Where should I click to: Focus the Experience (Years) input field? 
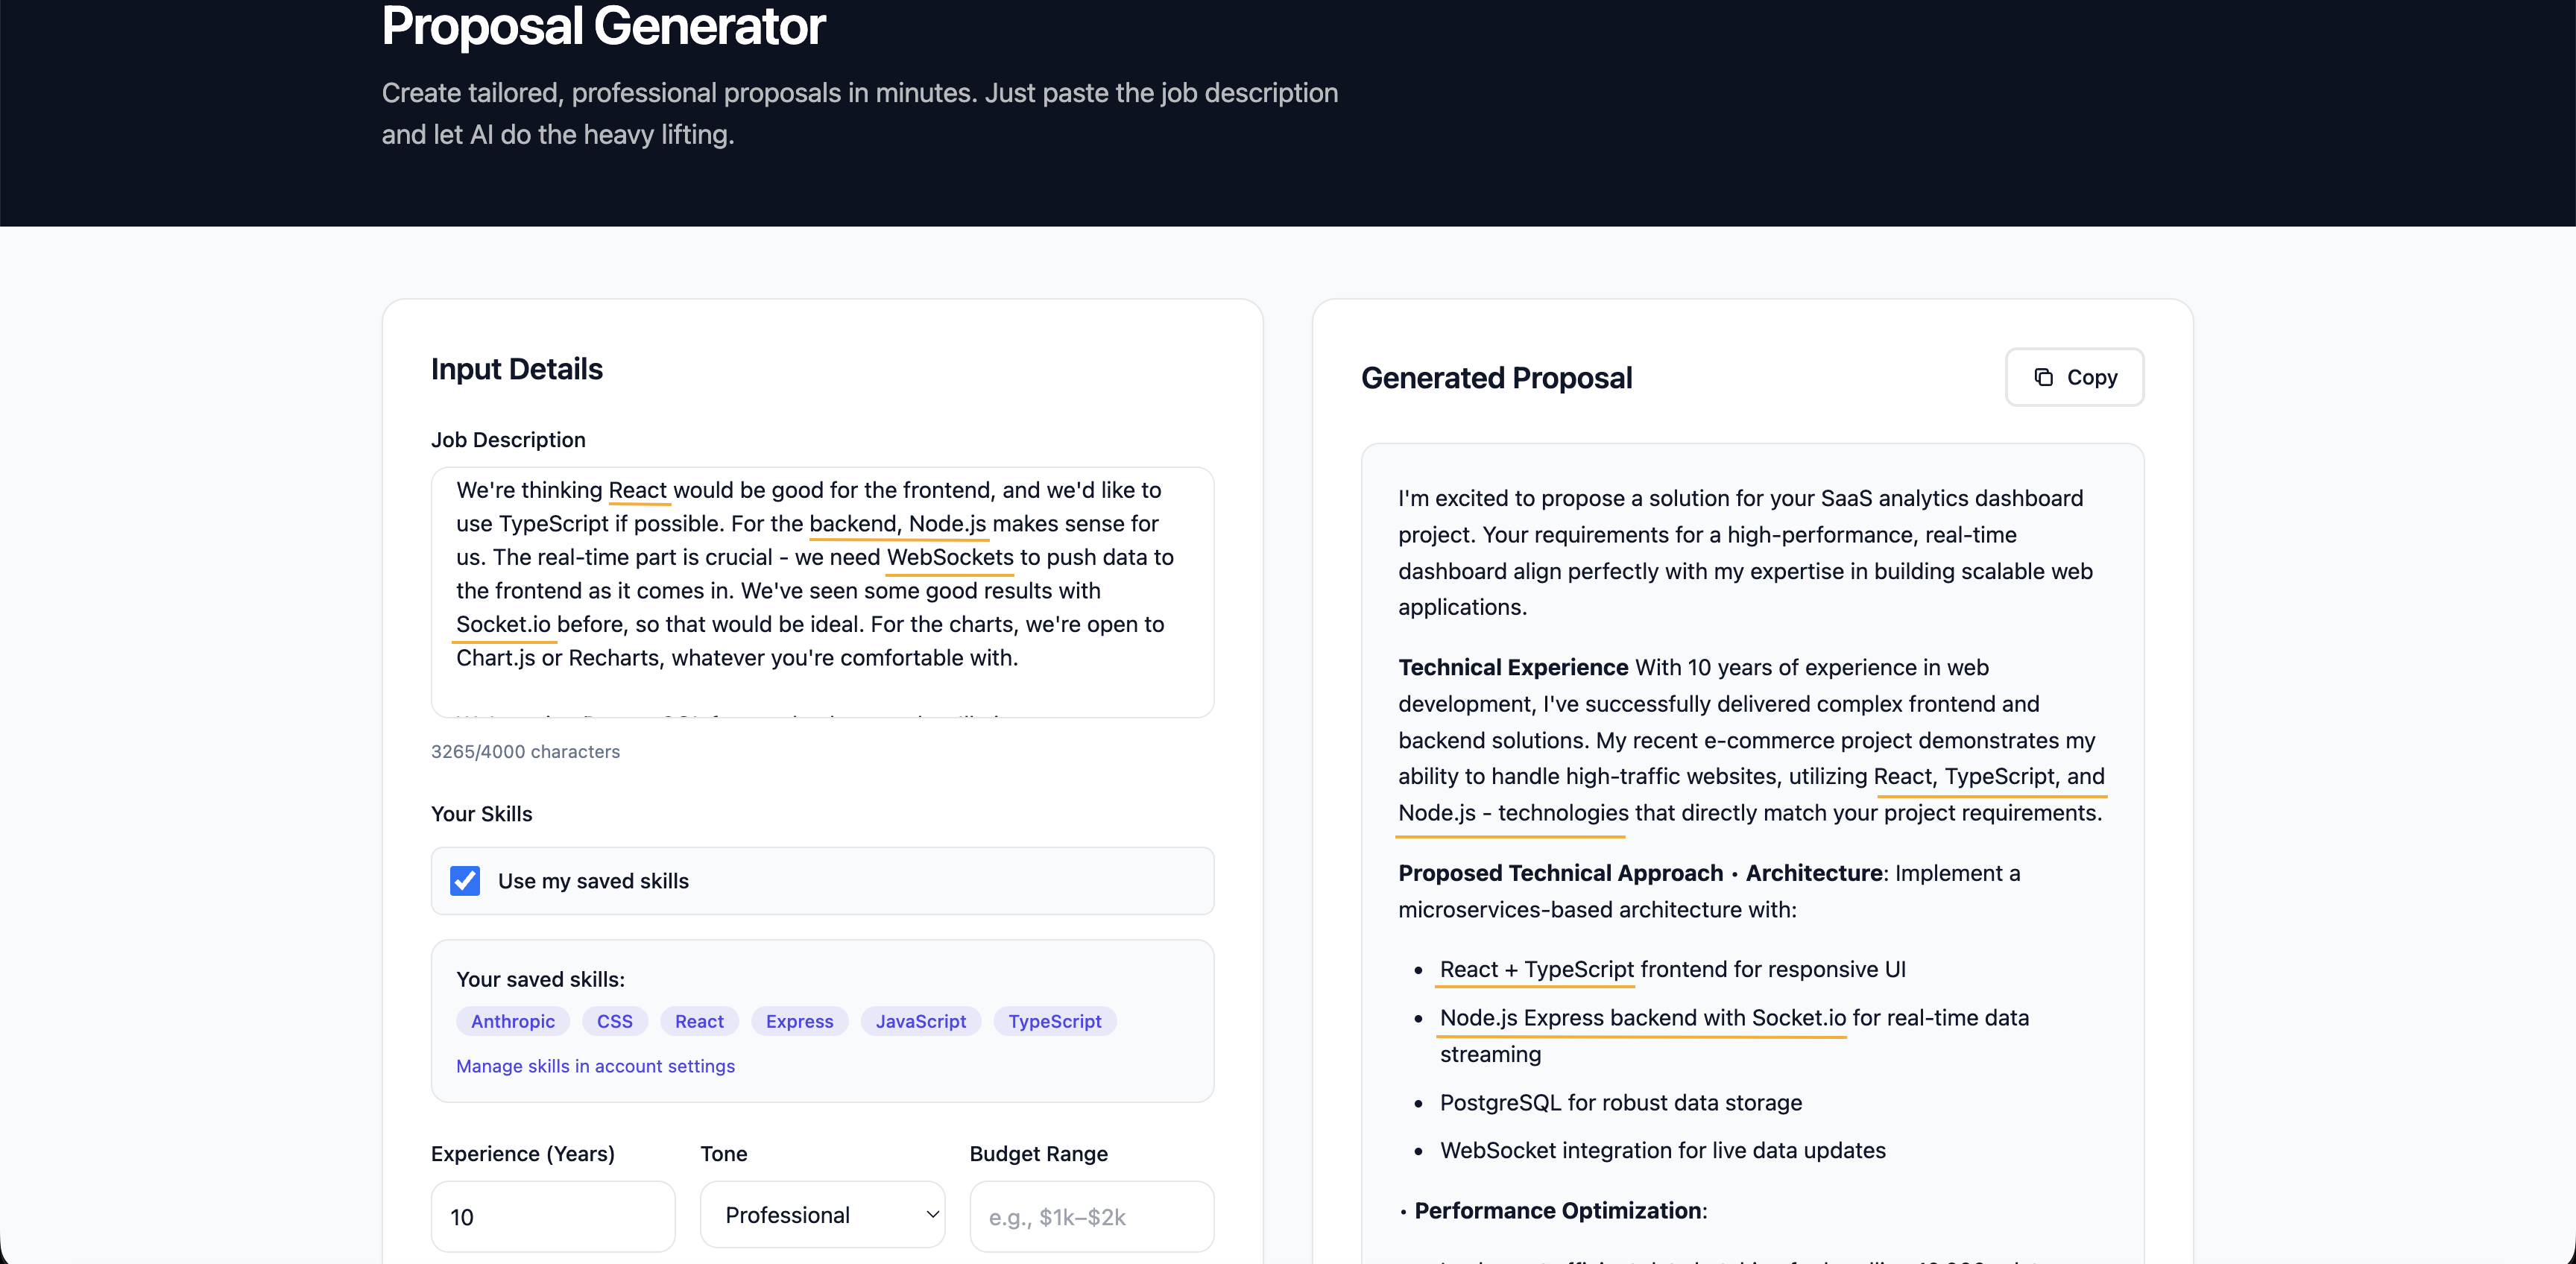pyautogui.click(x=552, y=1217)
